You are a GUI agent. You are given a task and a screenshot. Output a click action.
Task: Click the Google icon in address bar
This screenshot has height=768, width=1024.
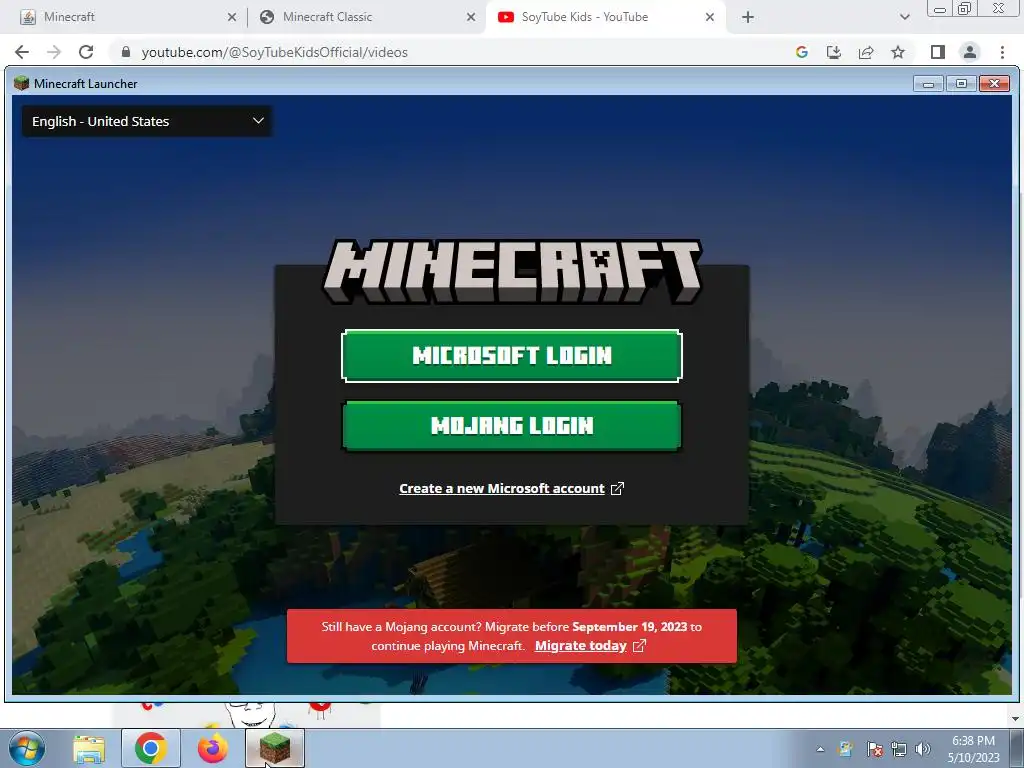(x=802, y=52)
